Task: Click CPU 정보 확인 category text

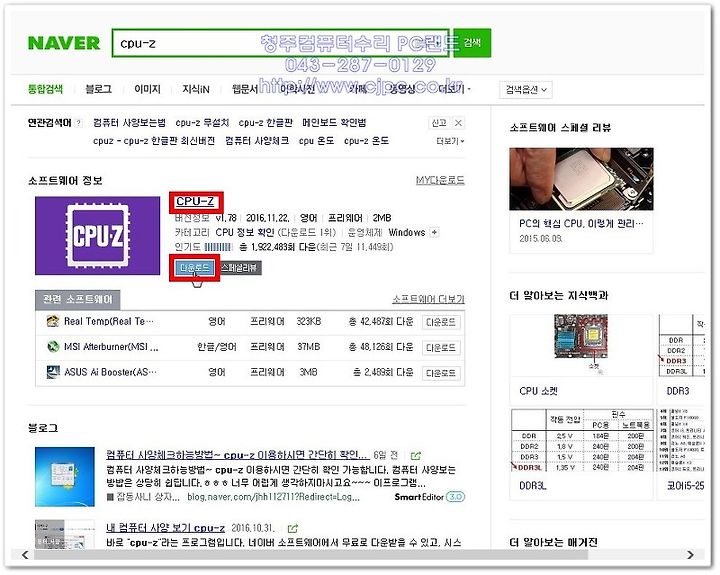Action: (x=245, y=232)
